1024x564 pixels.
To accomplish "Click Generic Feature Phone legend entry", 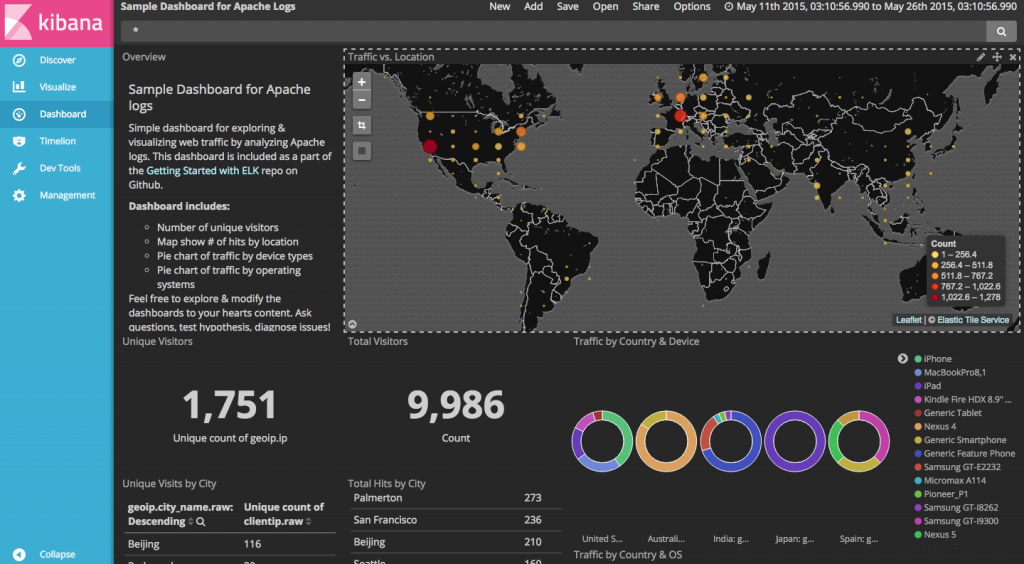I will point(965,453).
